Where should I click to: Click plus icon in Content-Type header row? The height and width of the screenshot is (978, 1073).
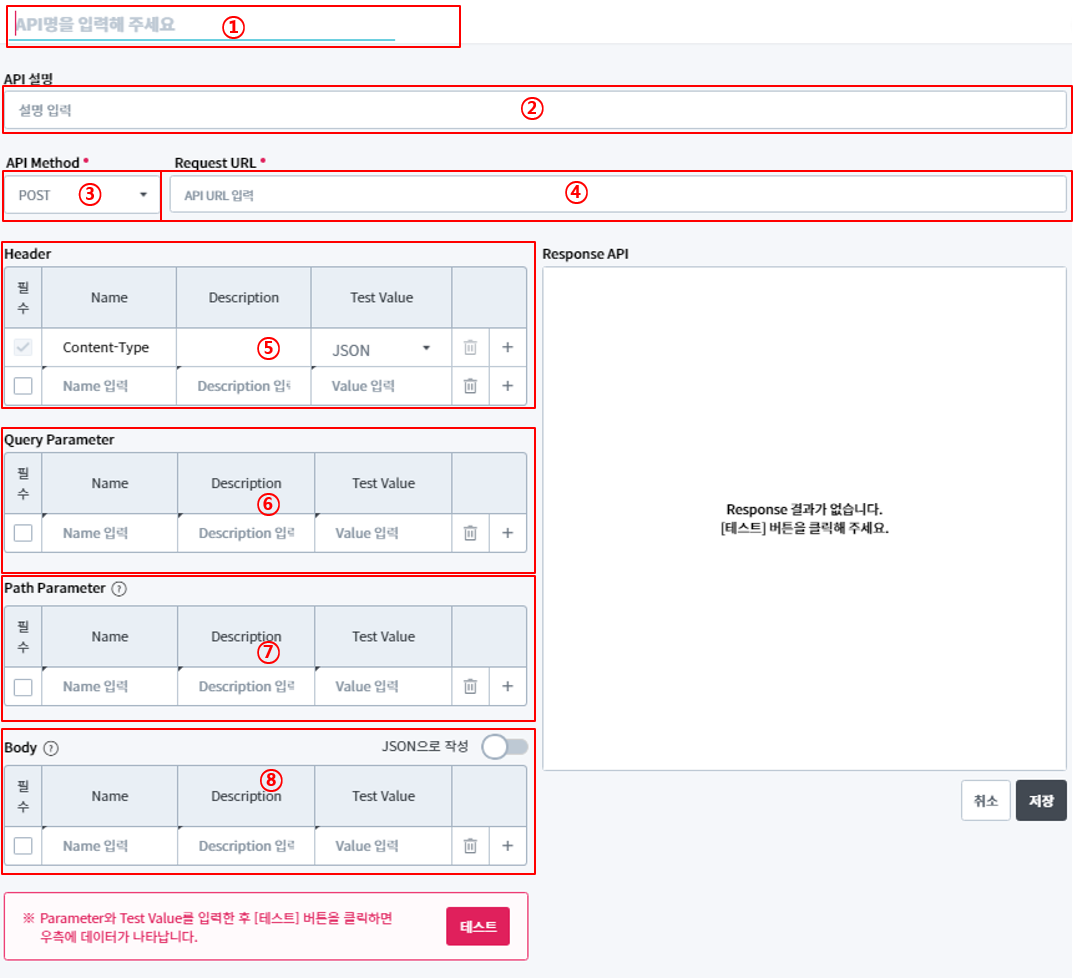[507, 348]
